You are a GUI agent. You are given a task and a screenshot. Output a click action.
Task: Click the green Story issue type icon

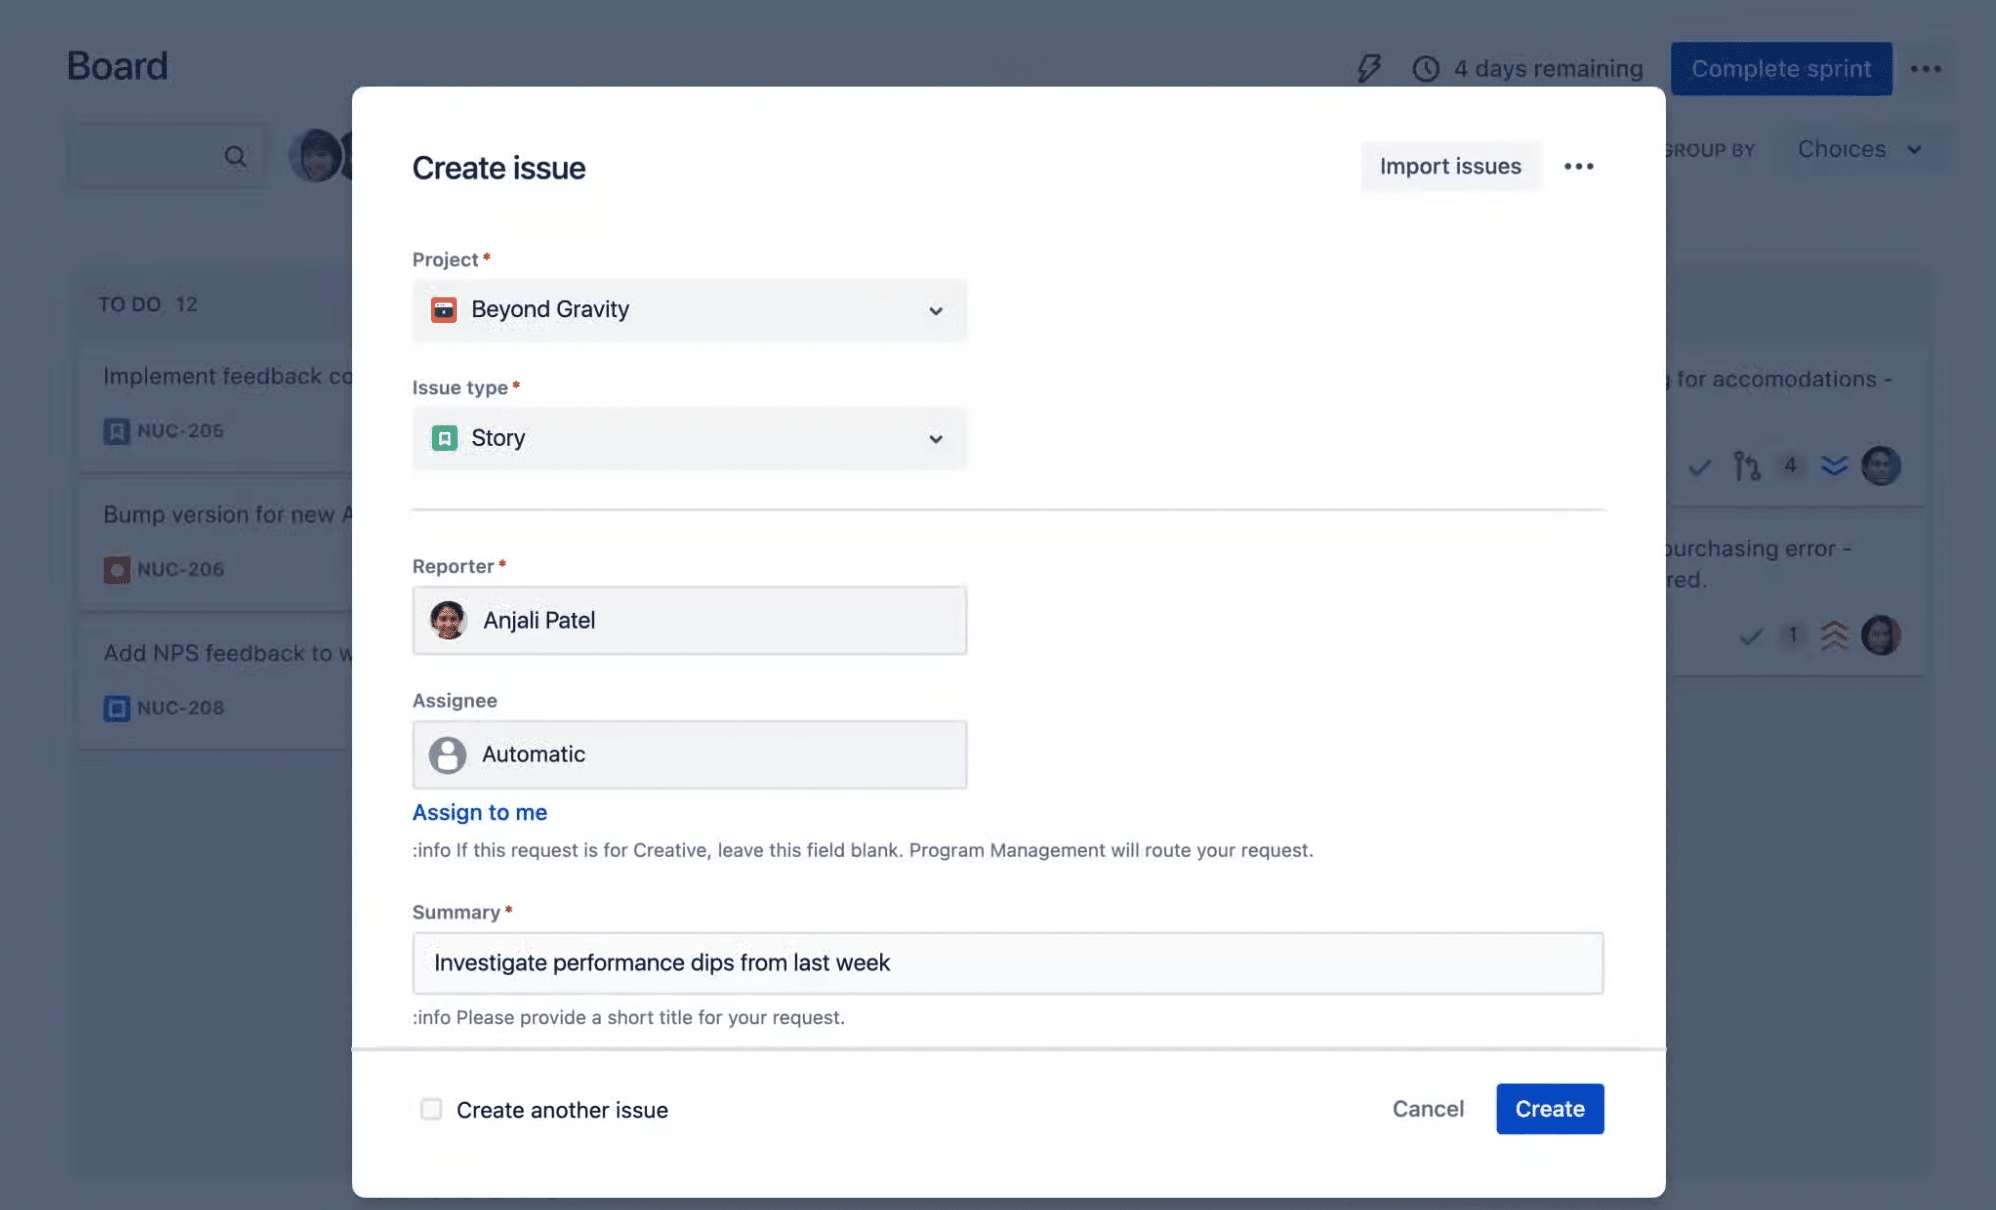(x=444, y=438)
